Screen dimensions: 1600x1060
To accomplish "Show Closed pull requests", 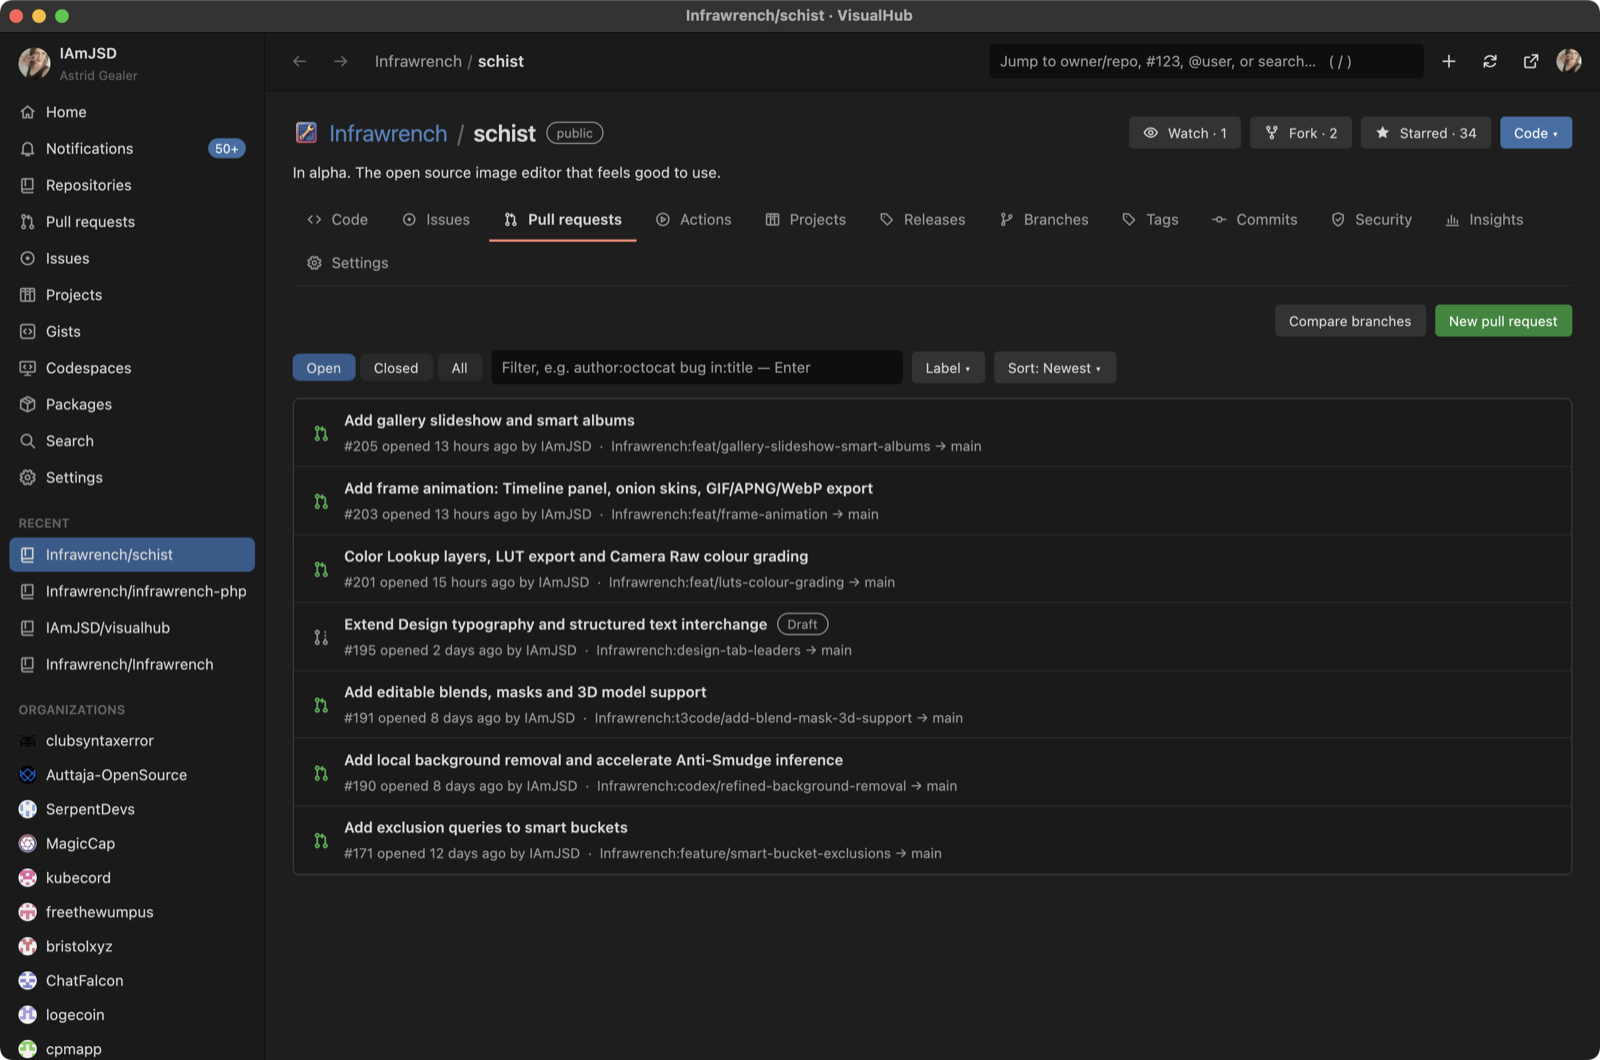I will click(x=396, y=368).
